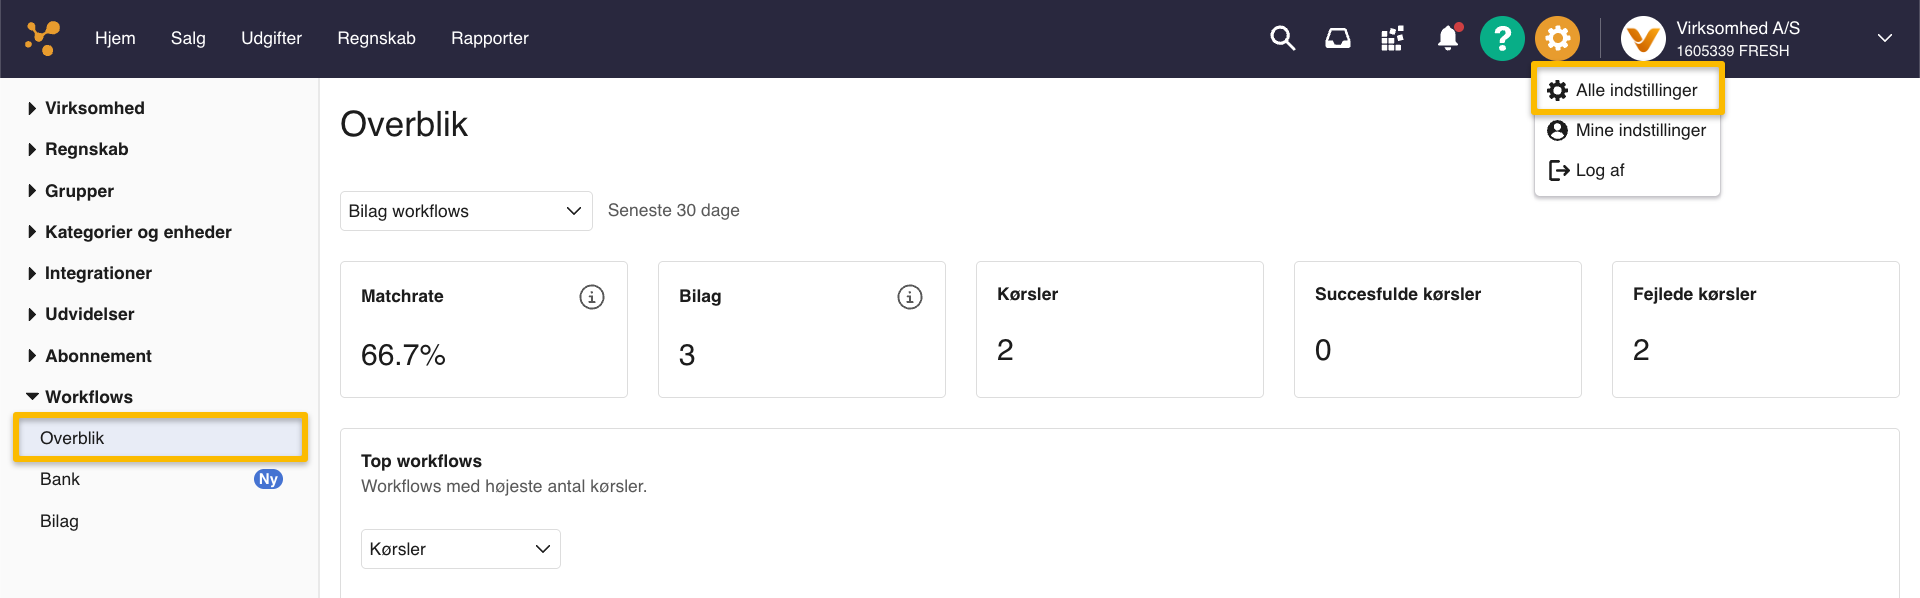The width and height of the screenshot is (1920, 598).
Task: Open help using the green question mark icon
Action: 1502,38
